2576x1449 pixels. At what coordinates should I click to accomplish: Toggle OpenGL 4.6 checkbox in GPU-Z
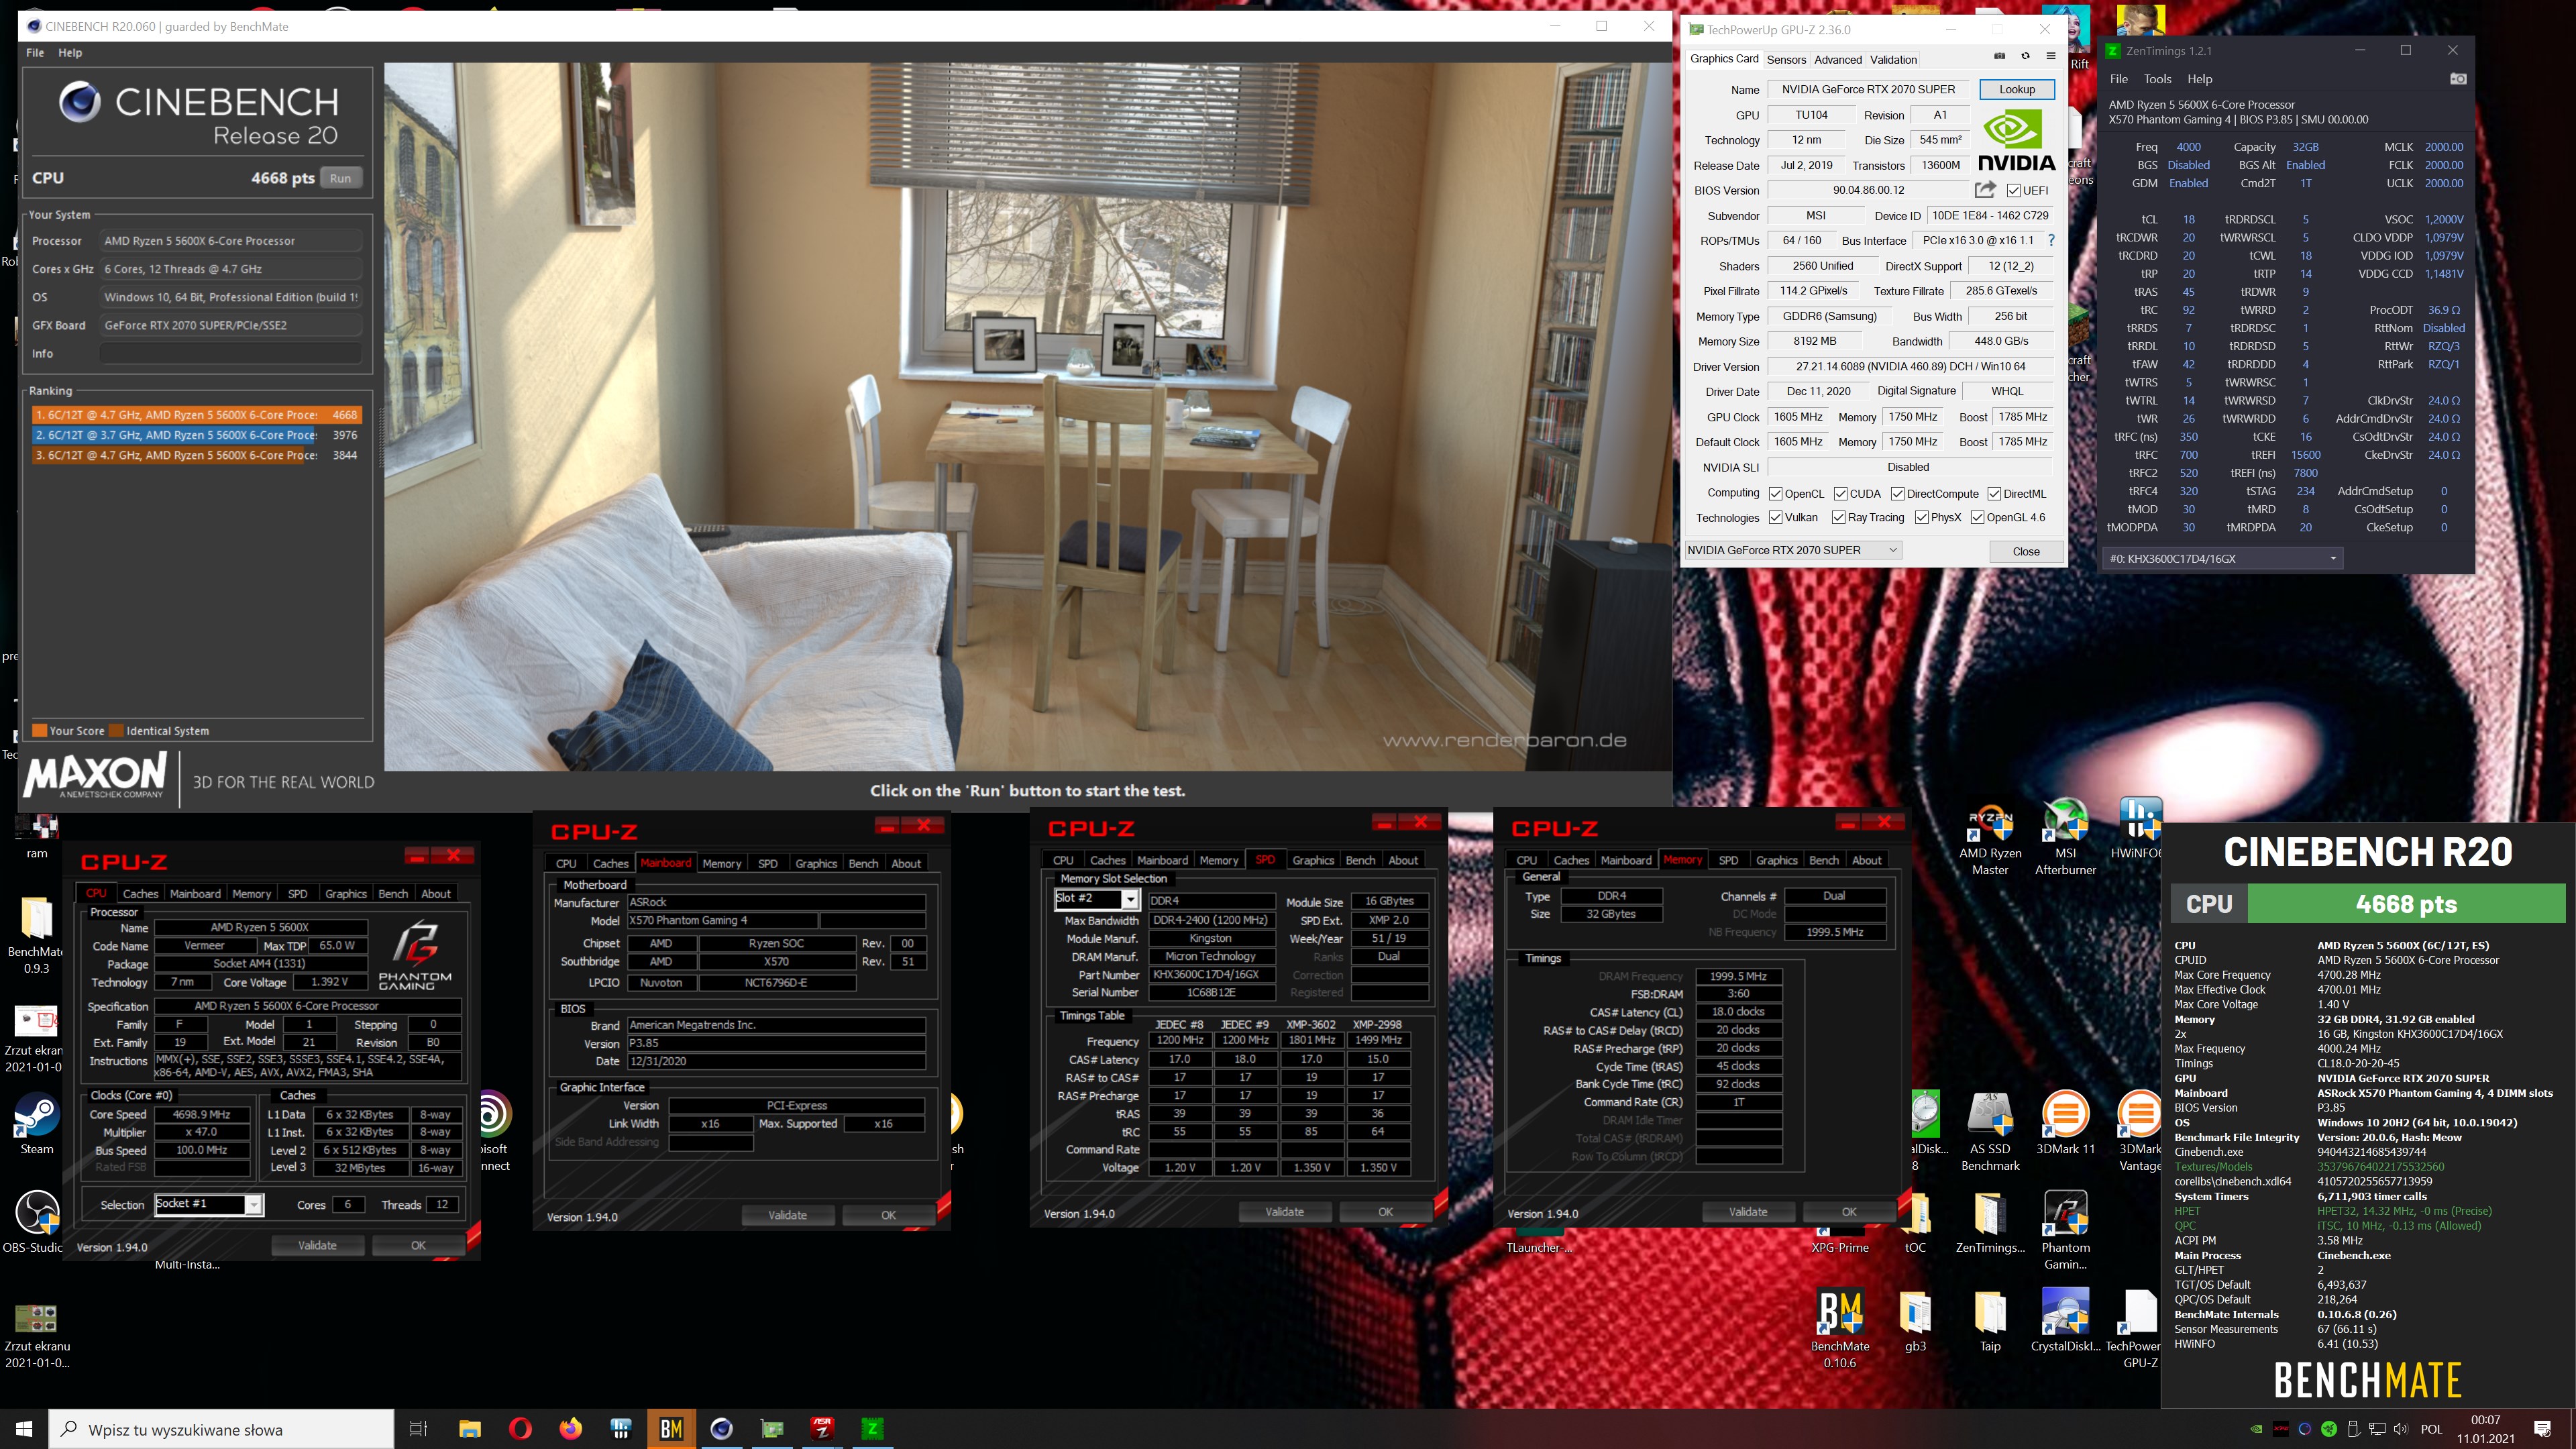coord(1978,518)
